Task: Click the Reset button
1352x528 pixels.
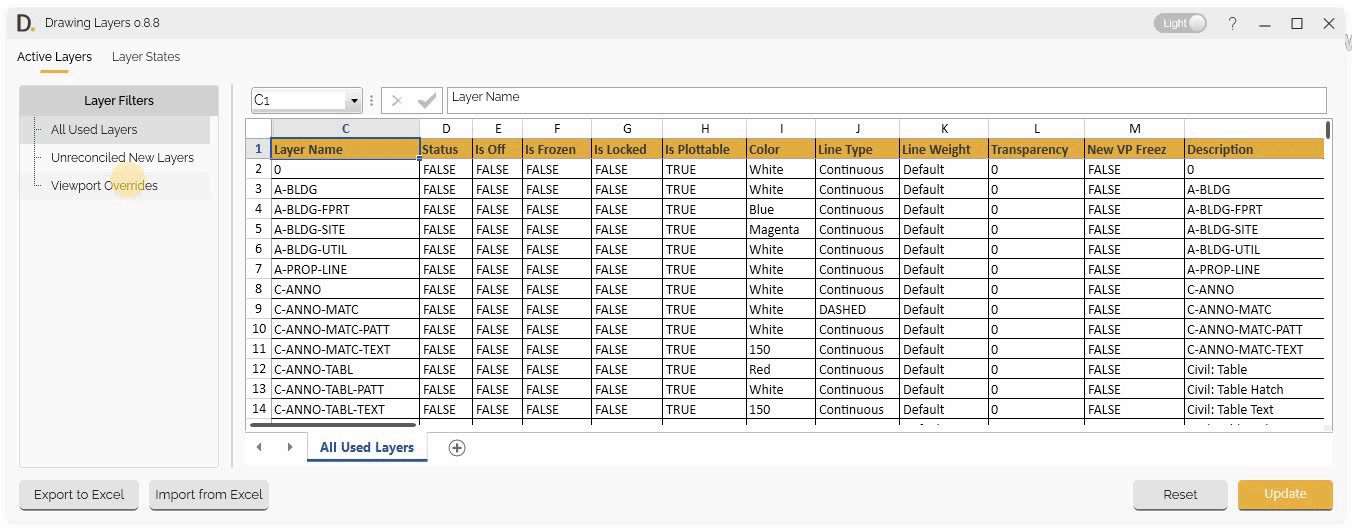Action: 1180,494
